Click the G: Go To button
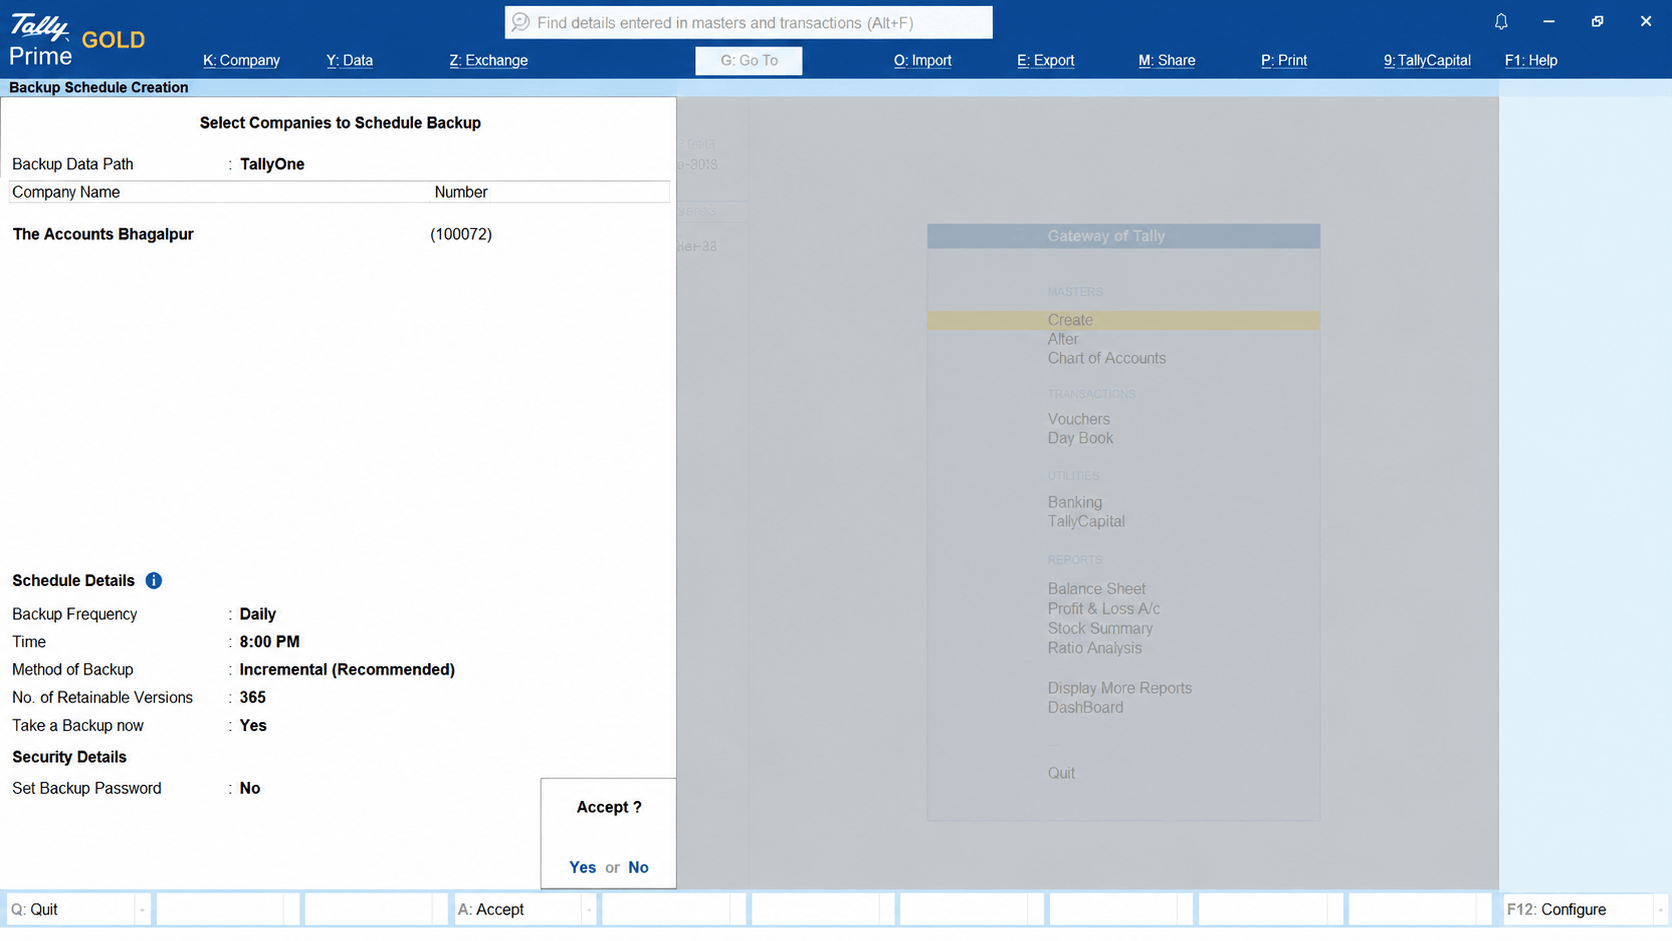 749,60
